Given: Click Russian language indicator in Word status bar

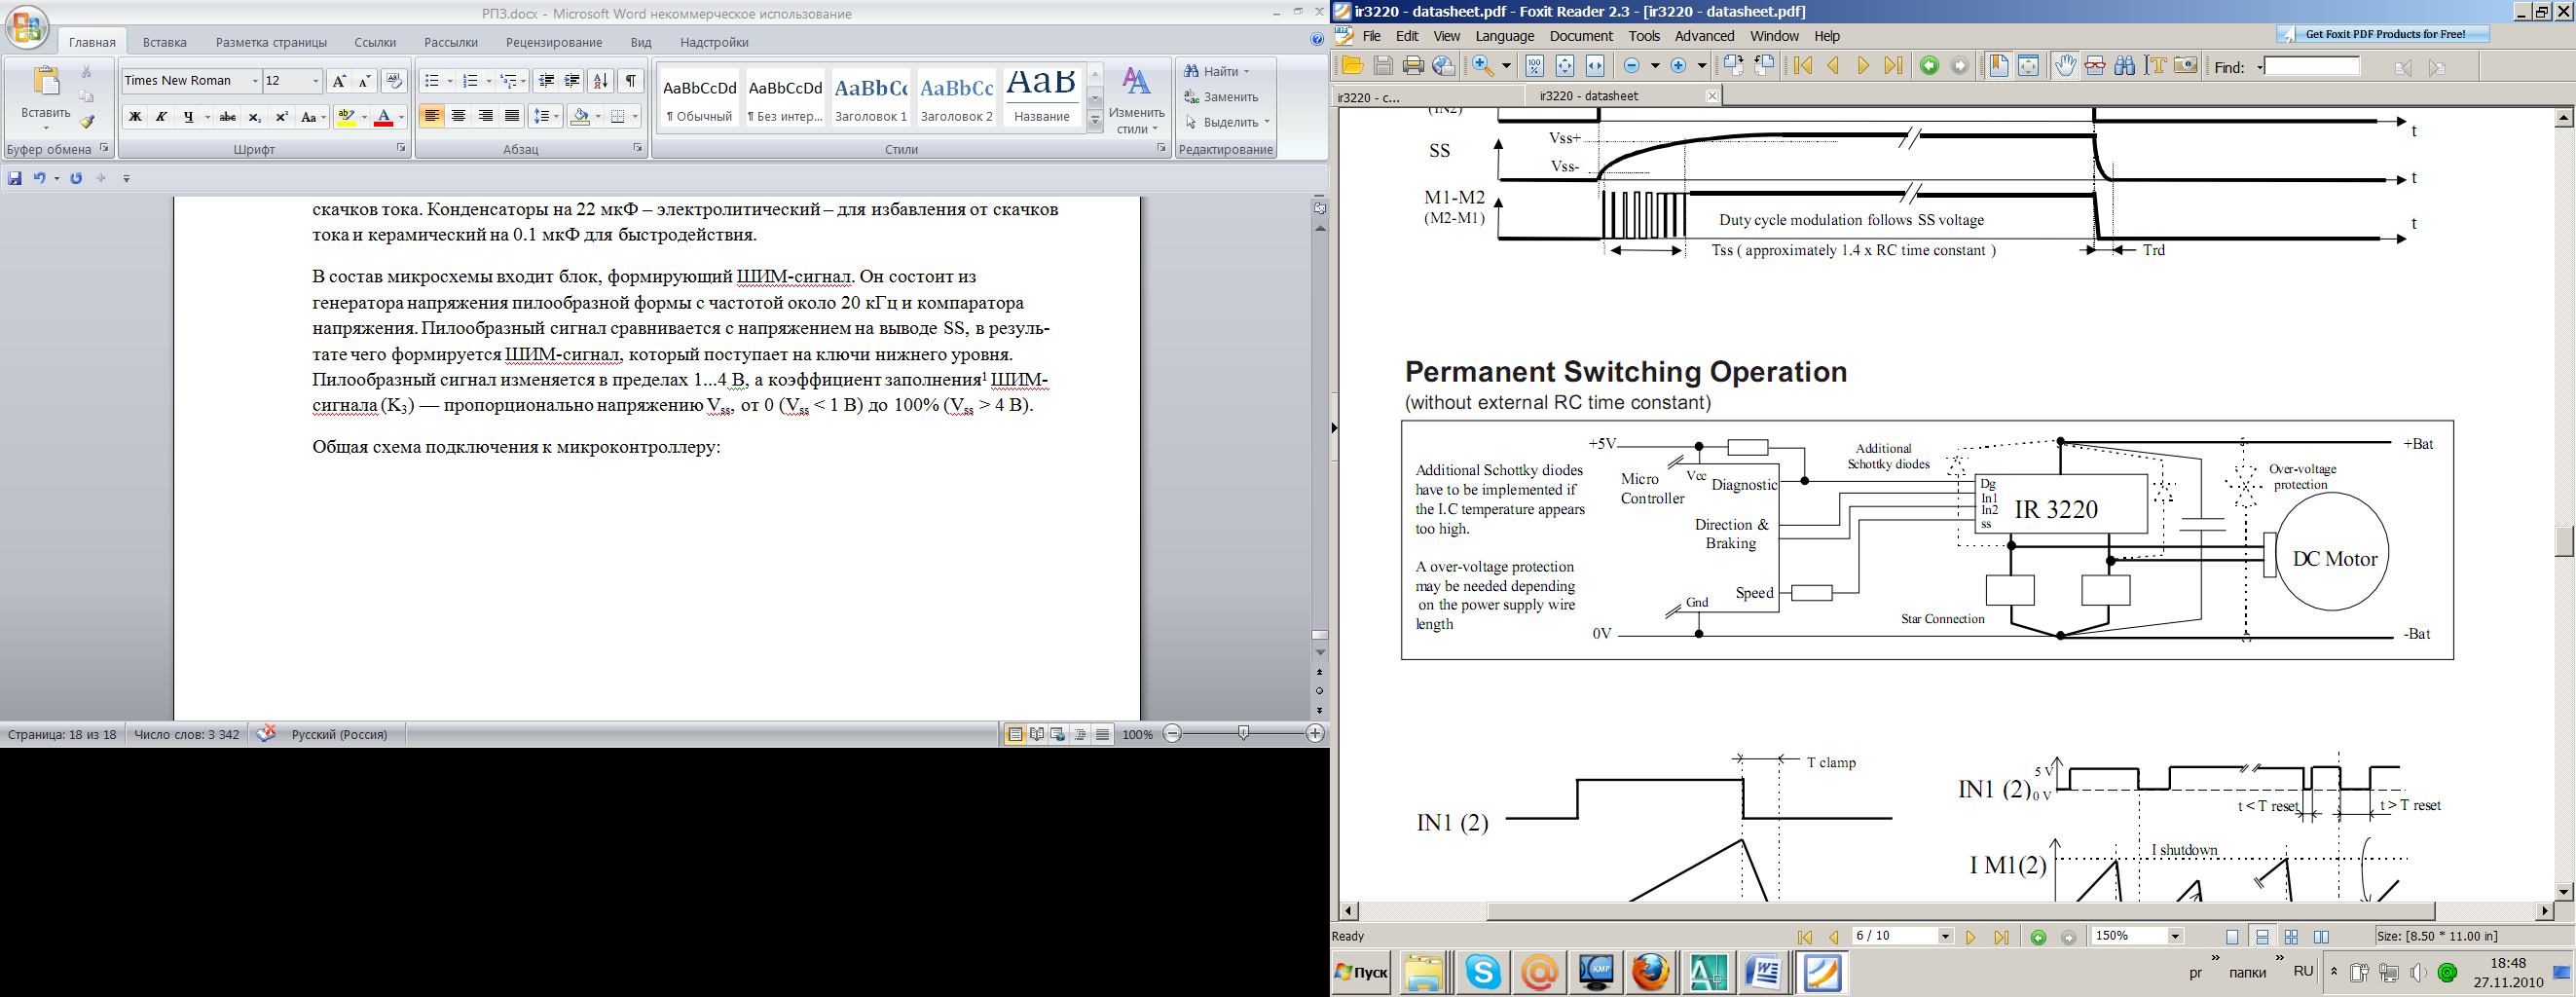Looking at the screenshot, I should coord(339,734).
